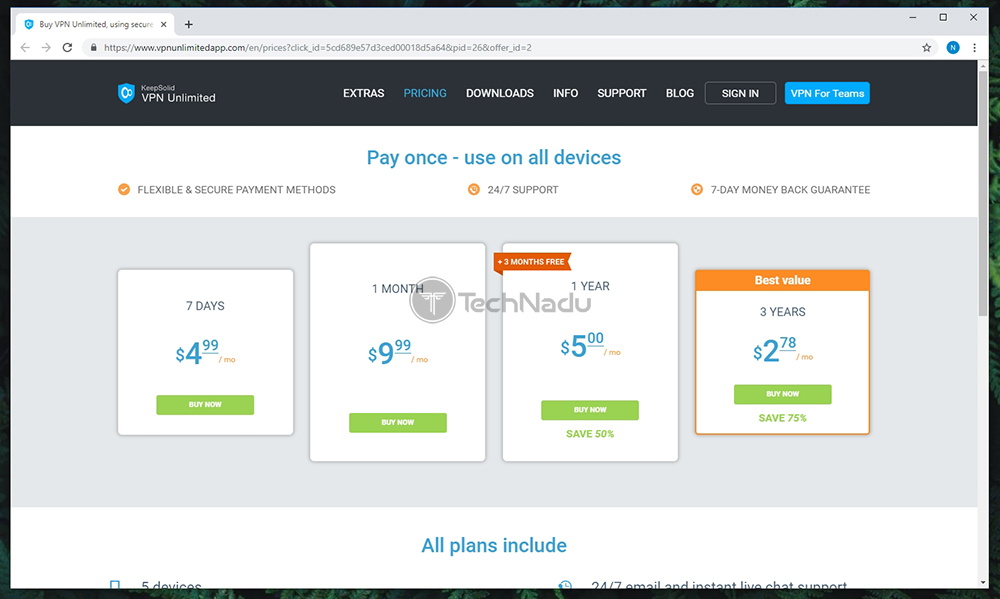Select the Buy VPN Unlimited browser tab
Screen dimensions: 1000x599
pyautogui.click(x=96, y=24)
